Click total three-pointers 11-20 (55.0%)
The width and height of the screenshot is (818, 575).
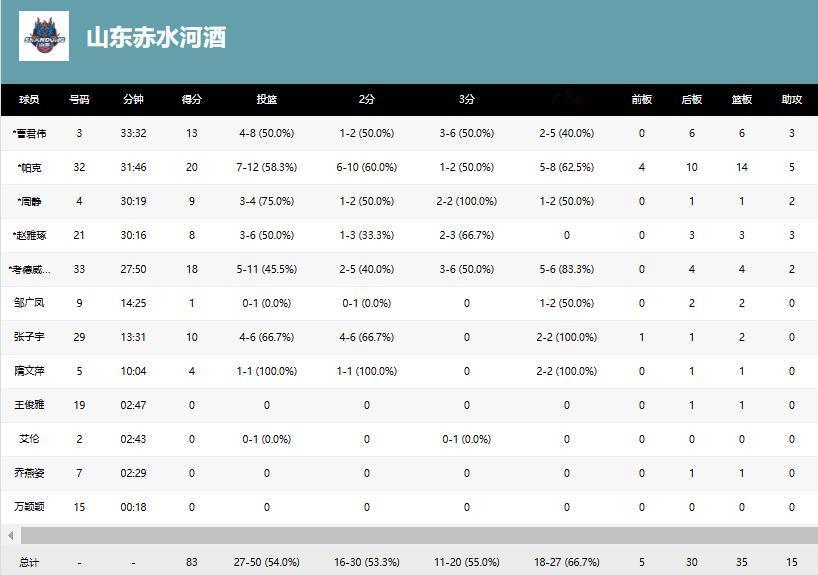(x=467, y=562)
